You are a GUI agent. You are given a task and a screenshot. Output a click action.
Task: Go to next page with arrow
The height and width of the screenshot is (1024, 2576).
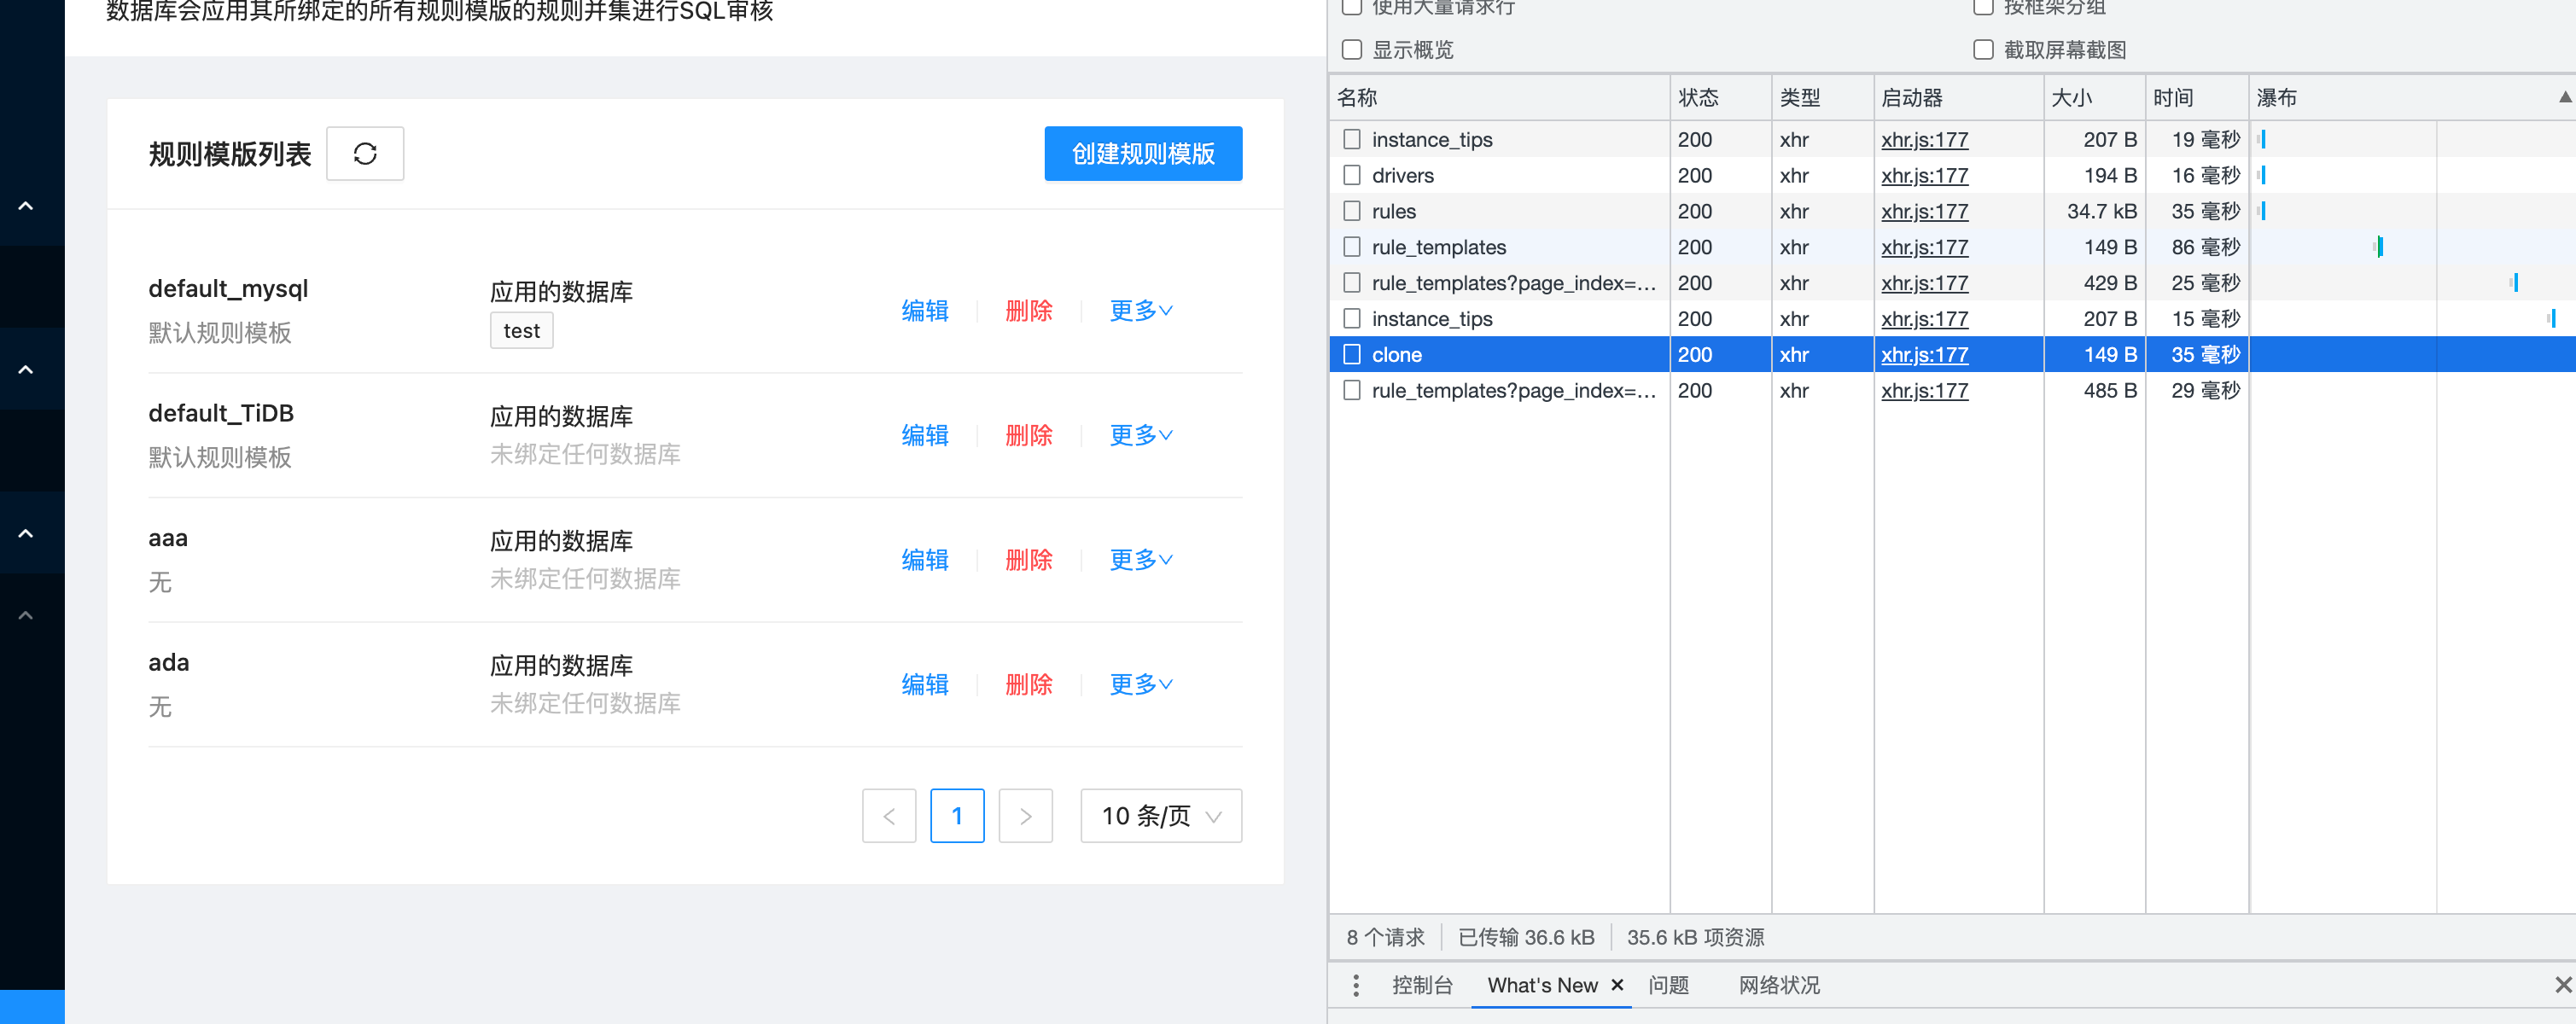coord(1025,815)
